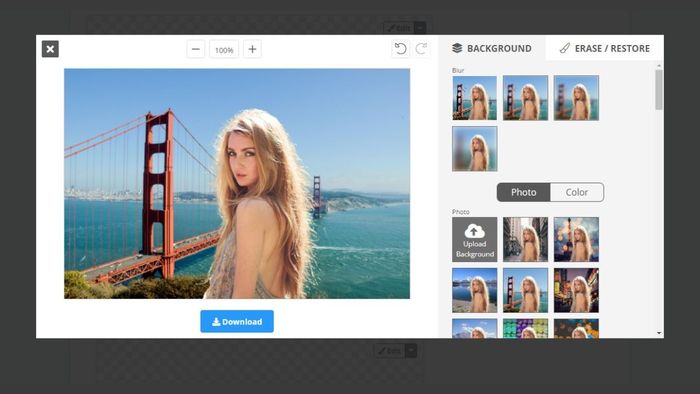The width and height of the screenshot is (700, 394).
Task: Switch to Color background mode
Action: pyautogui.click(x=577, y=192)
